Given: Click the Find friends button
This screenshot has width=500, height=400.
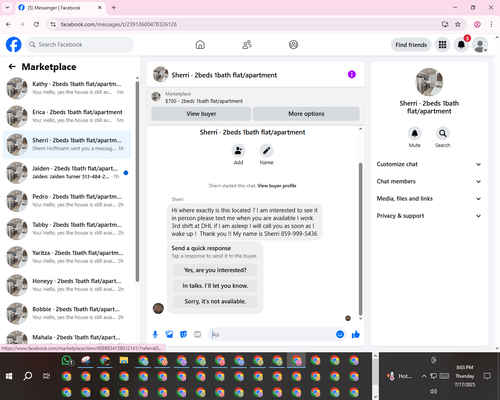Looking at the screenshot, I should [x=411, y=45].
